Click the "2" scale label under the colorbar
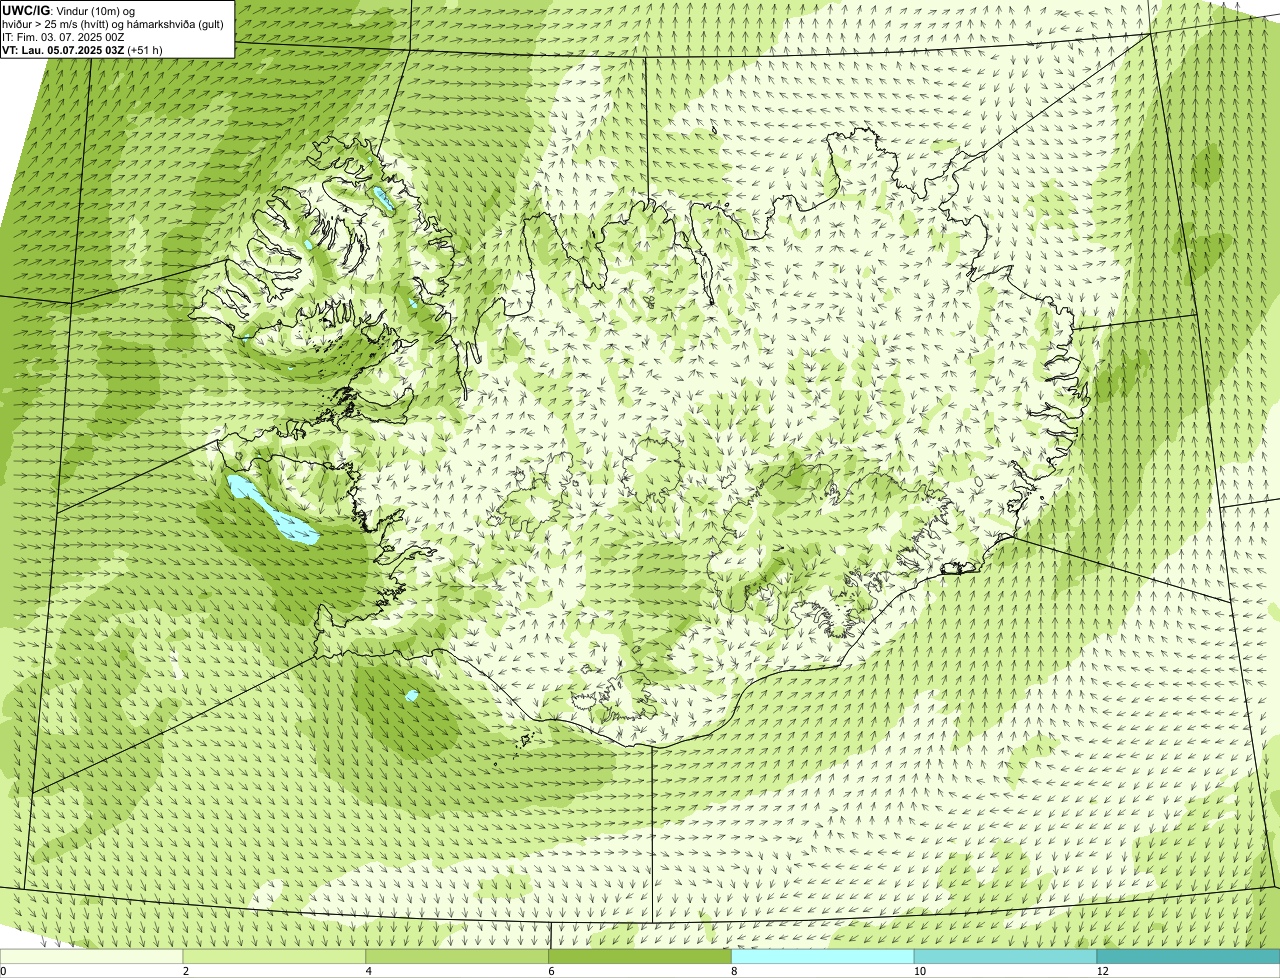1280x978 pixels. pyautogui.click(x=186, y=971)
